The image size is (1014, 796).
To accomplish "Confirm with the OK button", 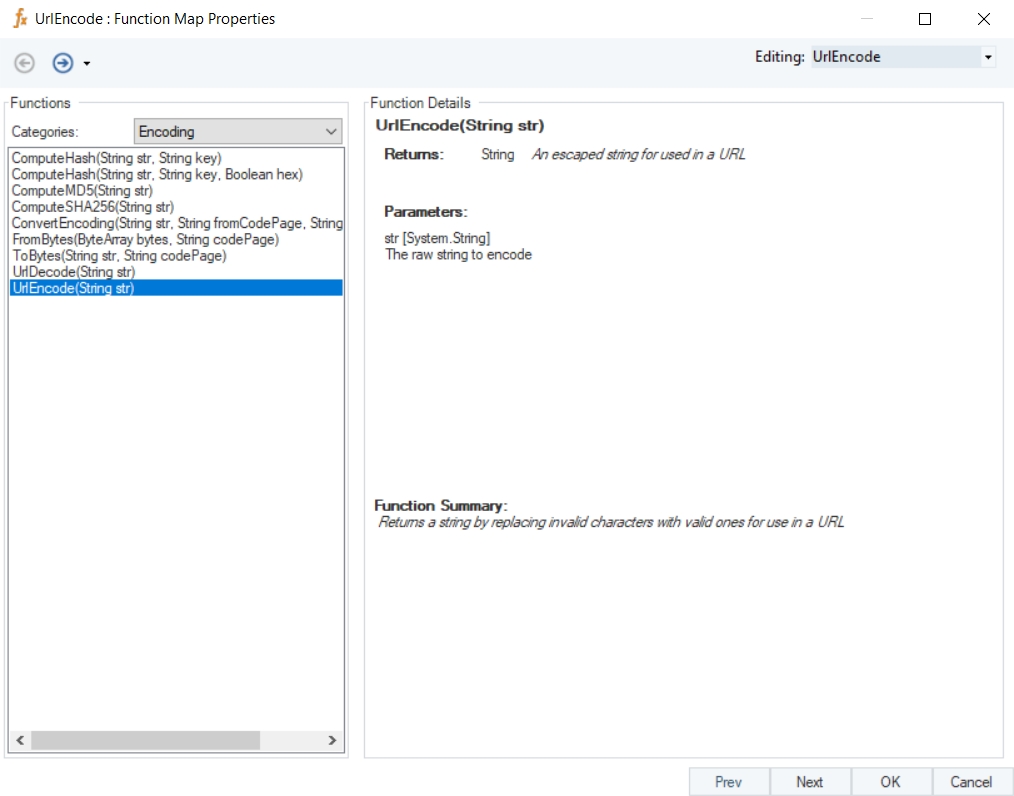I will [x=890, y=782].
